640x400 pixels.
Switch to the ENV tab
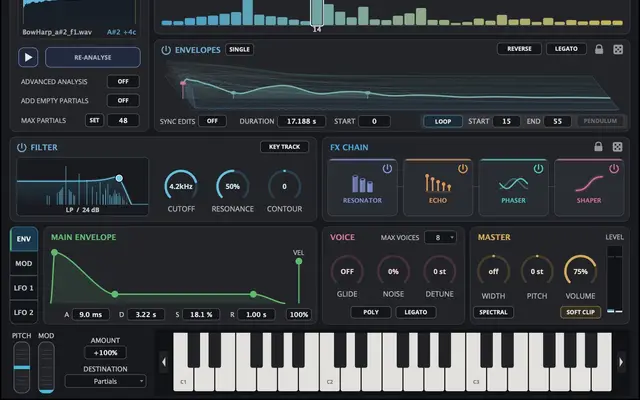coord(24,239)
